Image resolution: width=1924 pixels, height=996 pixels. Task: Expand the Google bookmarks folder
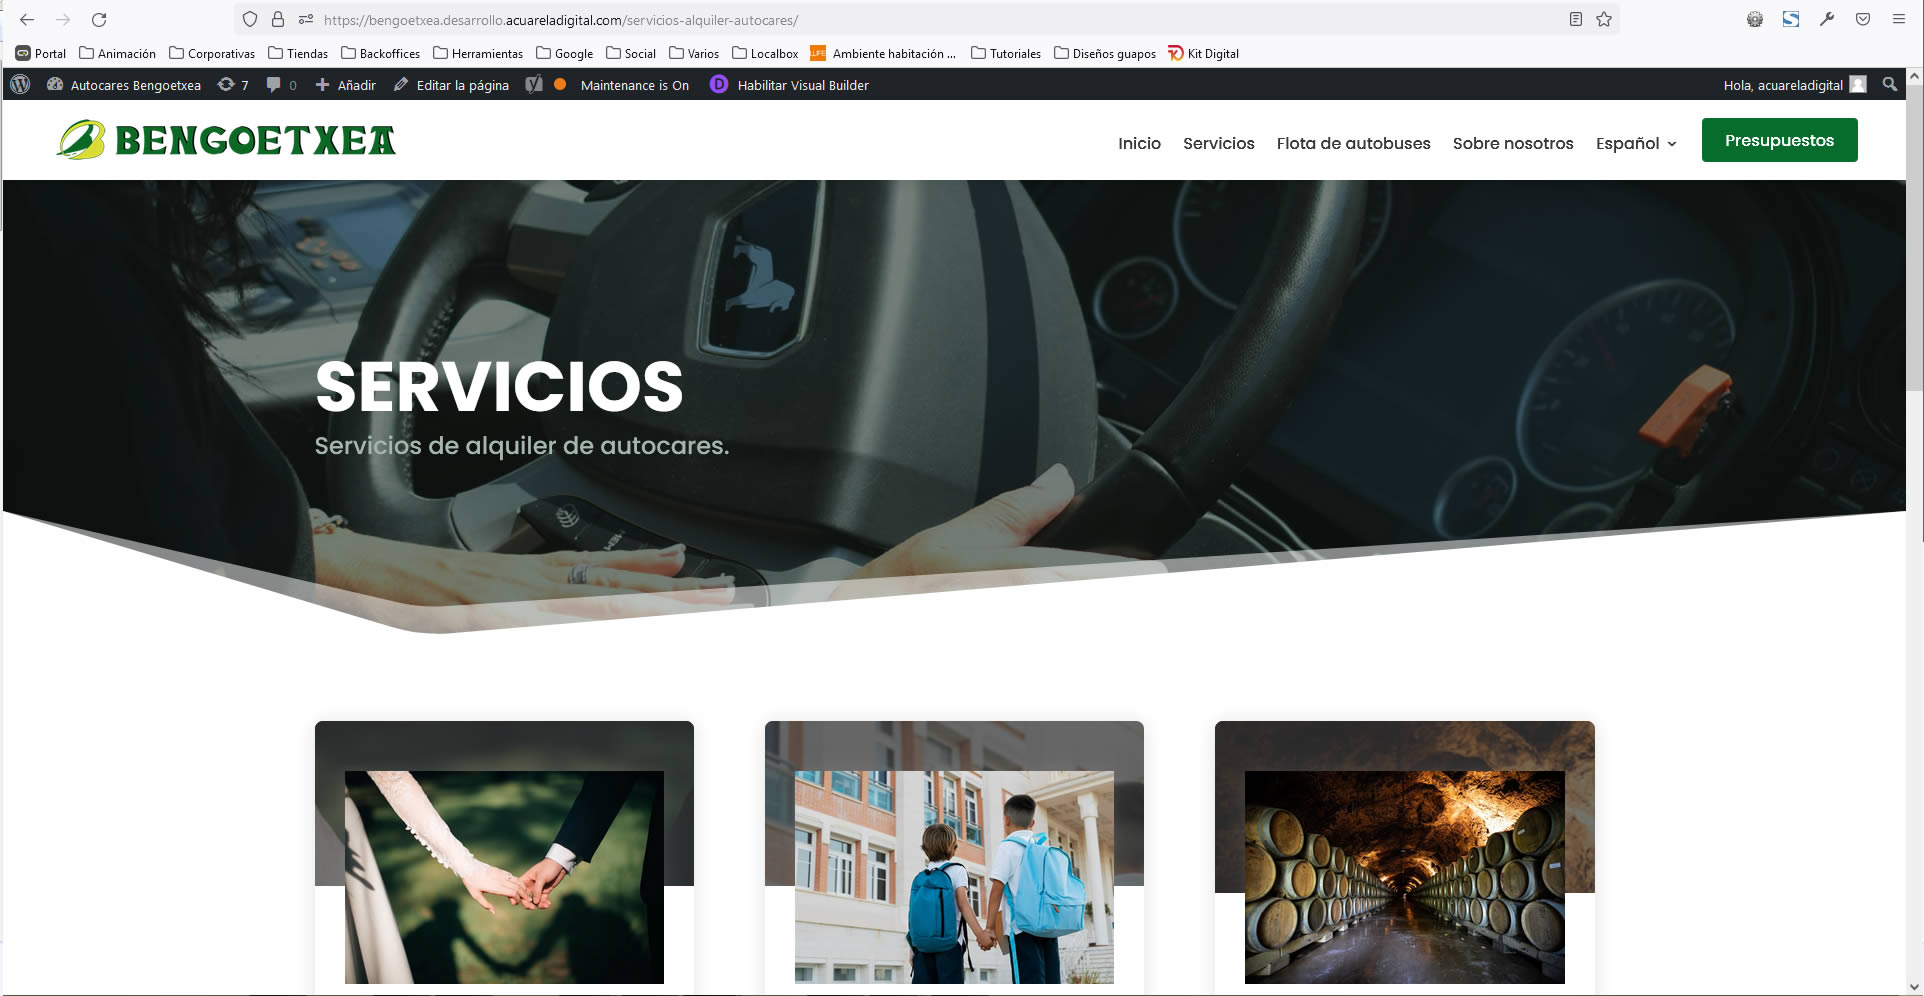point(565,54)
